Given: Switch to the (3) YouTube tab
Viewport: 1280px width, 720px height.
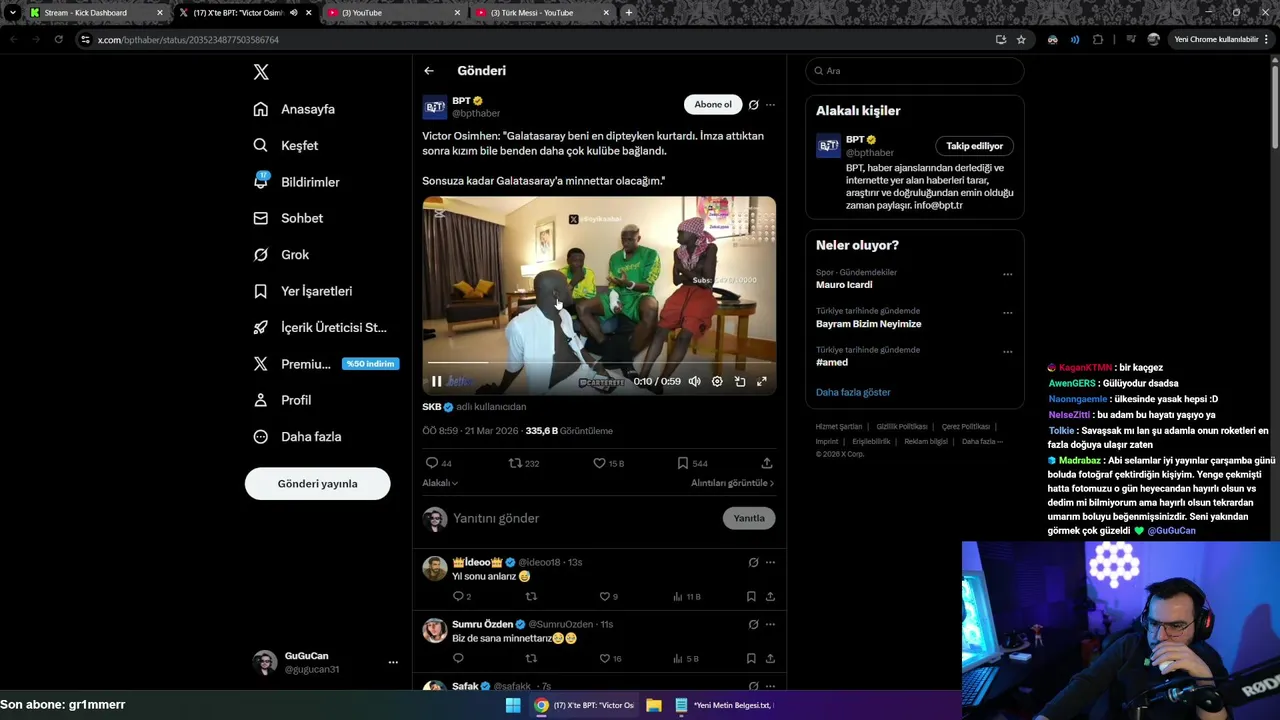Looking at the screenshot, I should point(393,13).
